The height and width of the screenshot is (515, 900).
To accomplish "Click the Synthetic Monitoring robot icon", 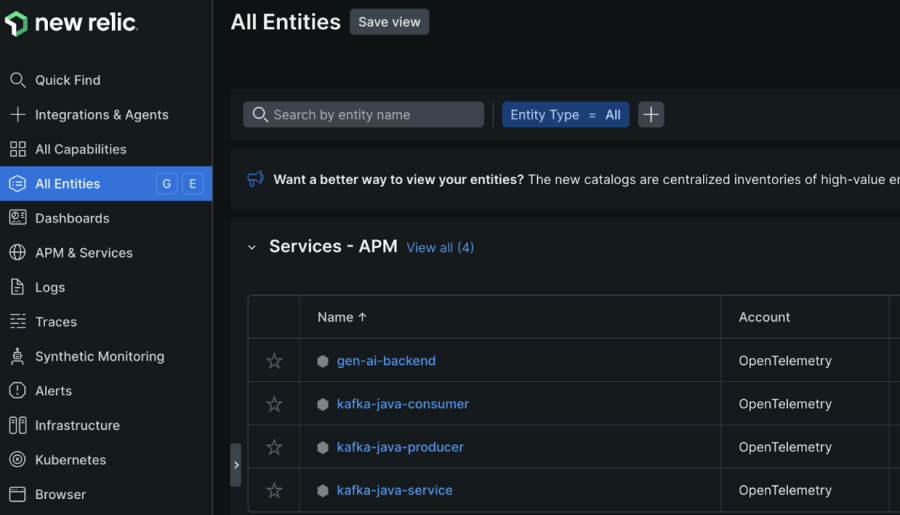I will (x=17, y=356).
